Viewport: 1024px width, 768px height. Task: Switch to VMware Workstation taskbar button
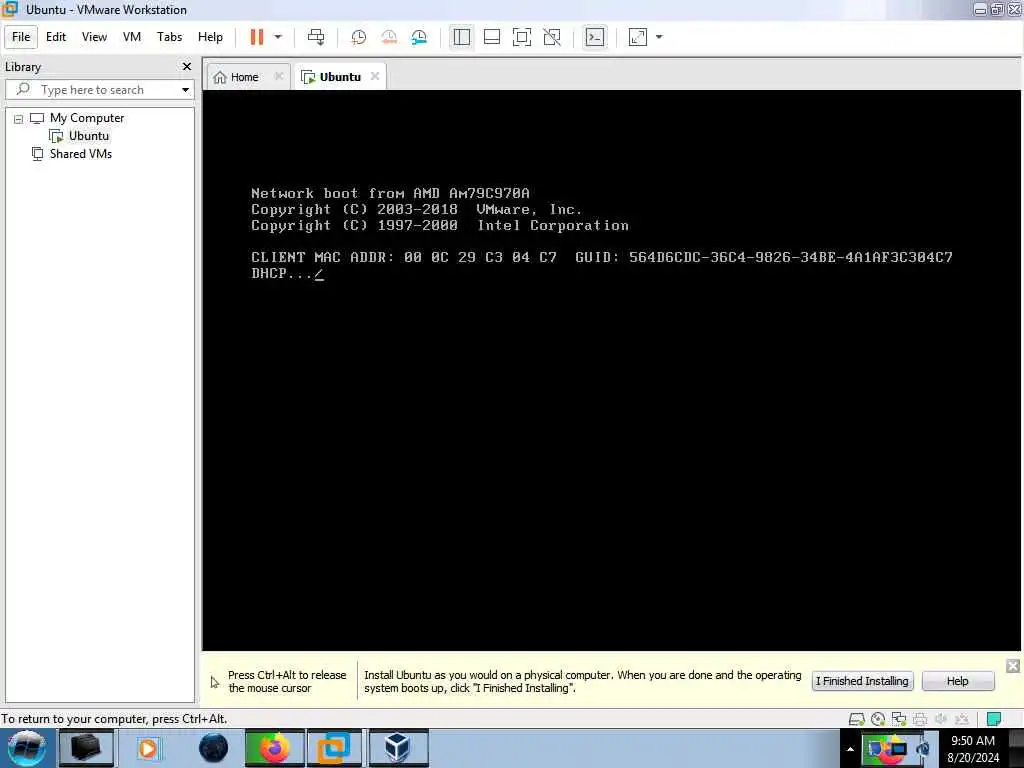334,748
